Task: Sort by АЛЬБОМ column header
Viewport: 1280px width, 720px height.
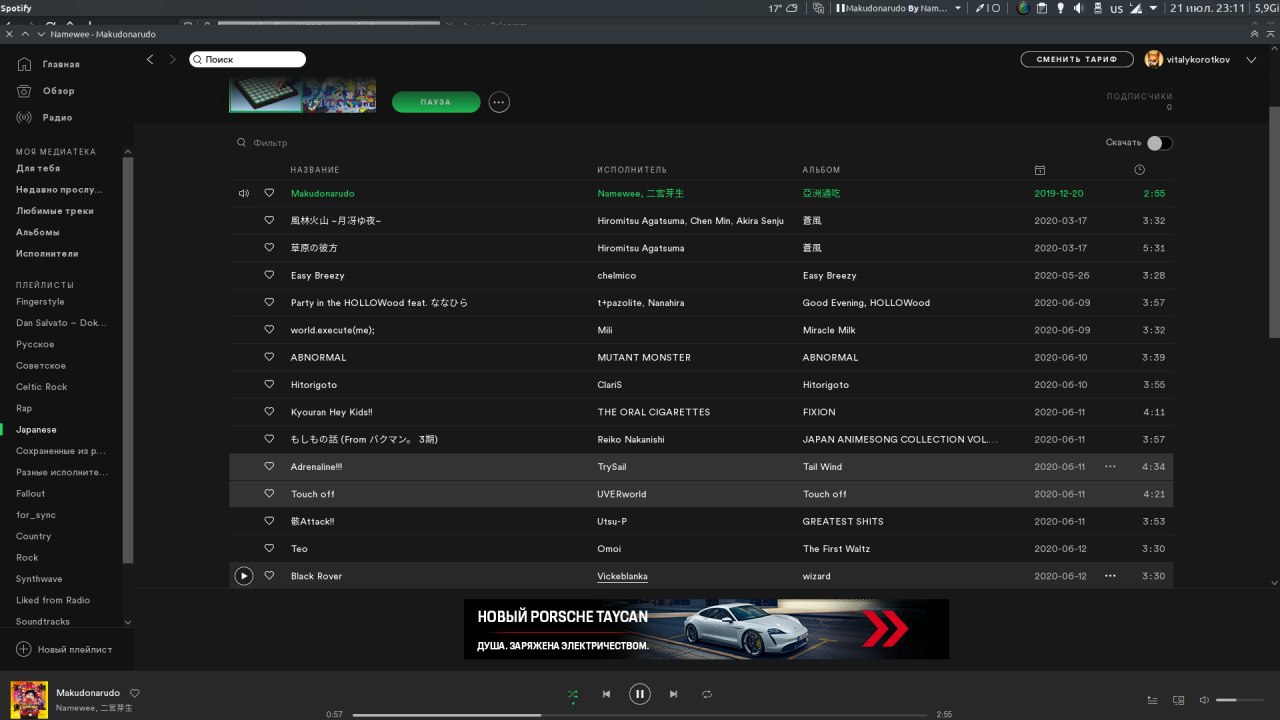Action: pos(821,170)
